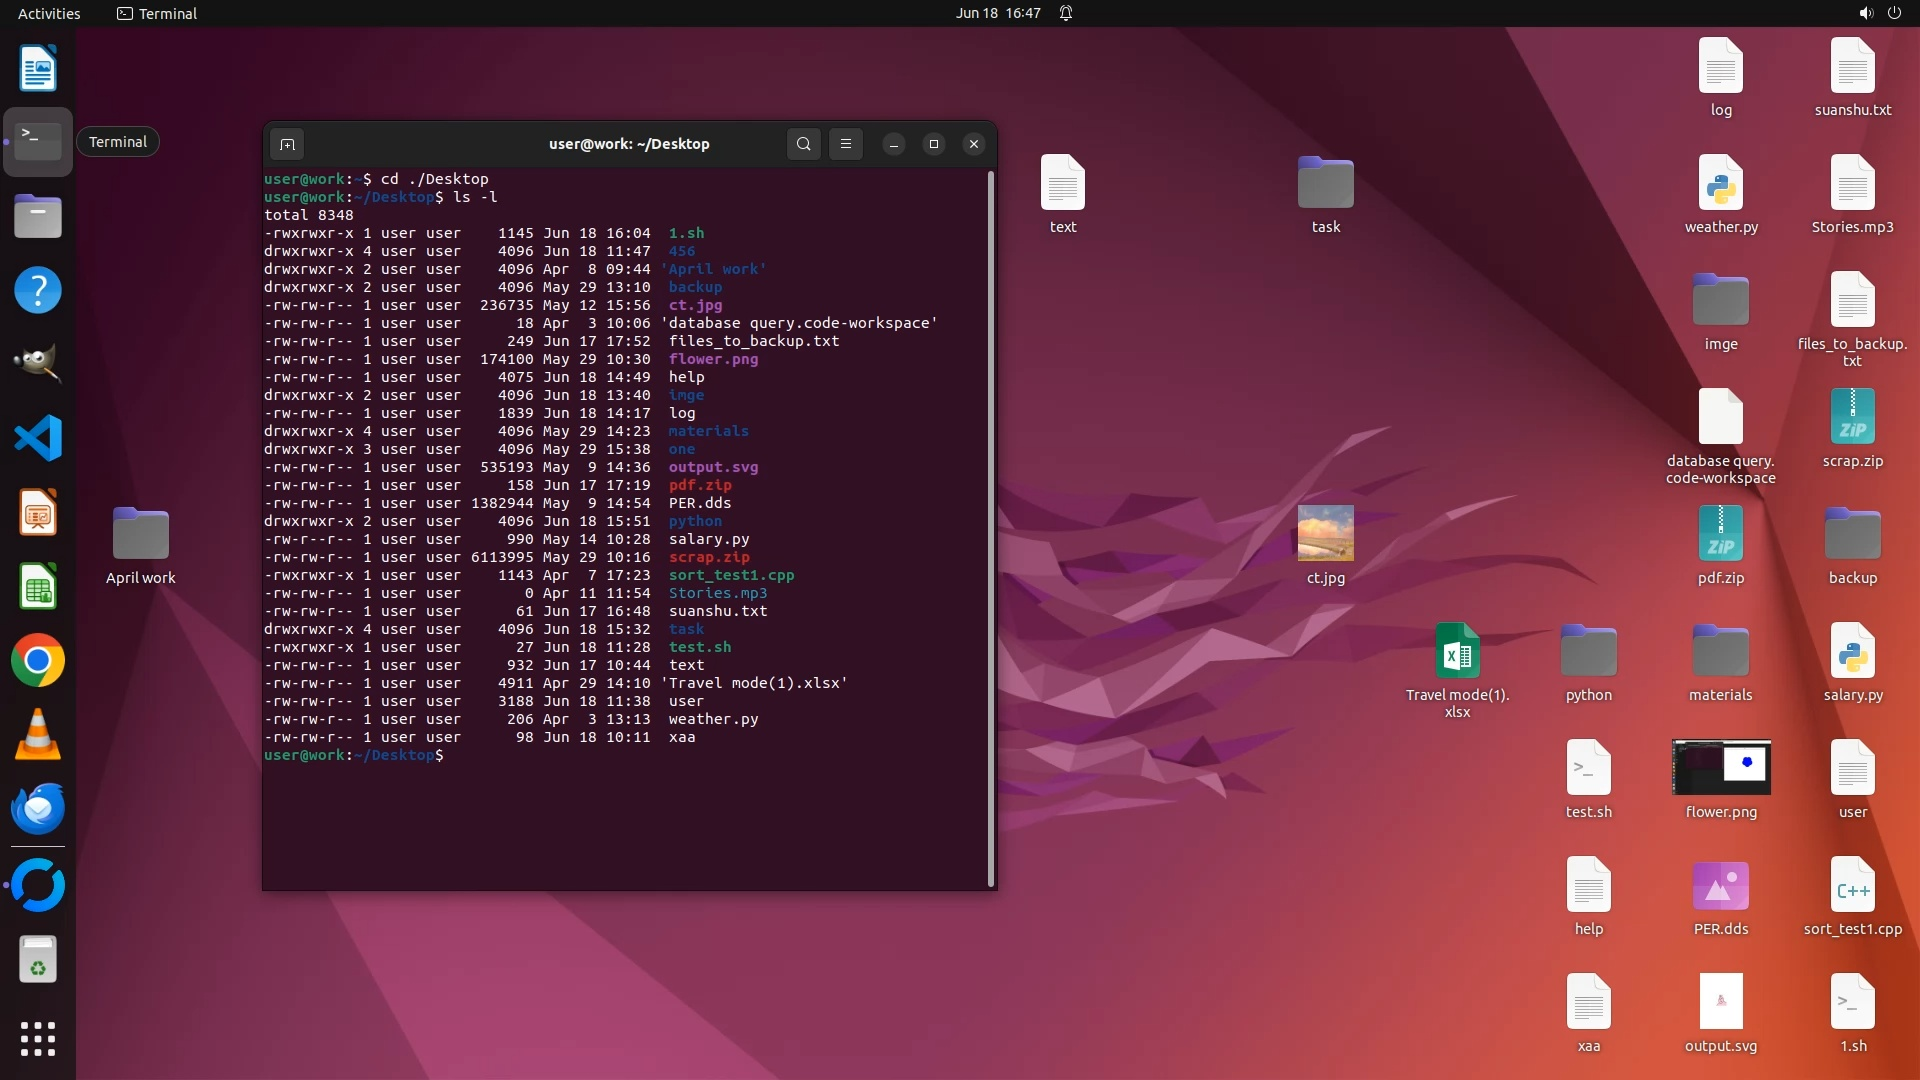This screenshot has width=1920, height=1080.
Task: Open the Terminal hamburger menu
Action: point(846,144)
